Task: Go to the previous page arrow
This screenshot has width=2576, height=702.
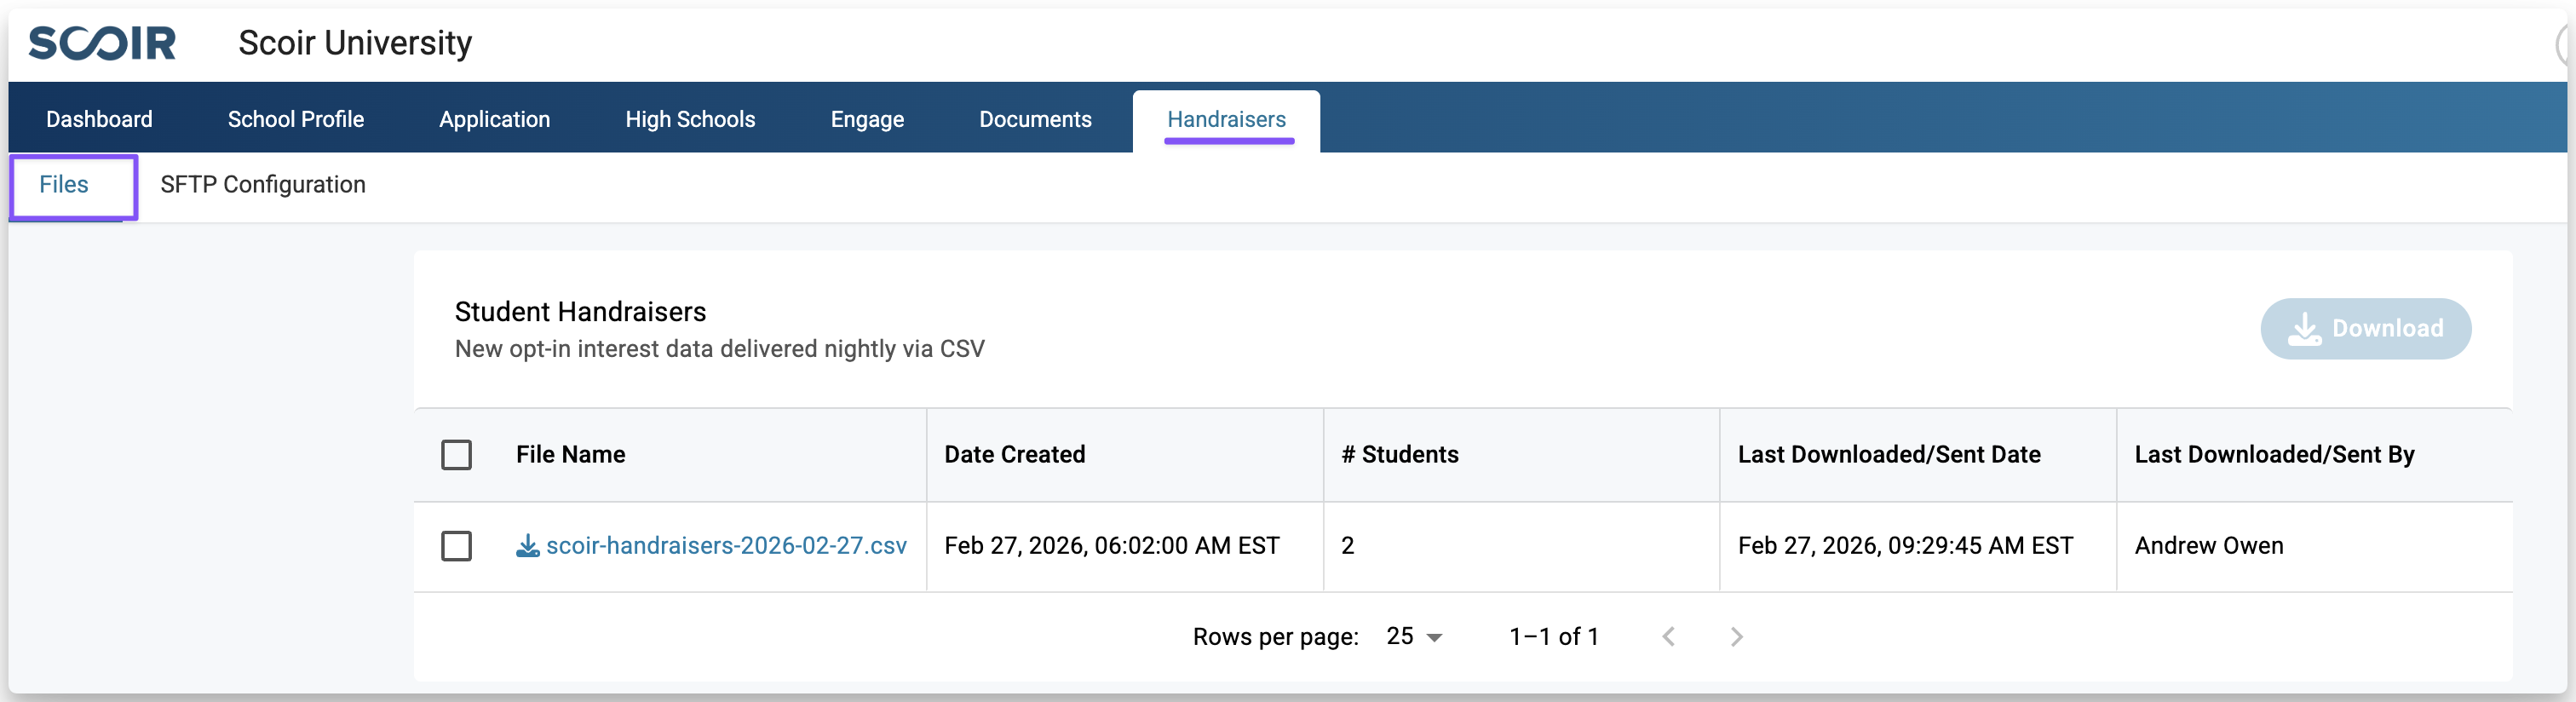Action: (x=1668, y=637)
